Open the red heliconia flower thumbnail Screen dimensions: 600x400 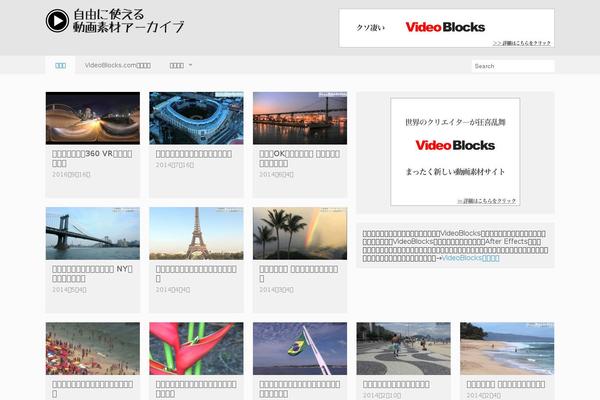coord(196,349)
